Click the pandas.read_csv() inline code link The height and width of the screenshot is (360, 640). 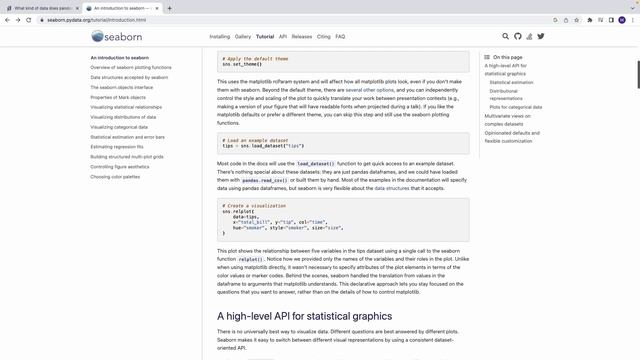[264, 180]
